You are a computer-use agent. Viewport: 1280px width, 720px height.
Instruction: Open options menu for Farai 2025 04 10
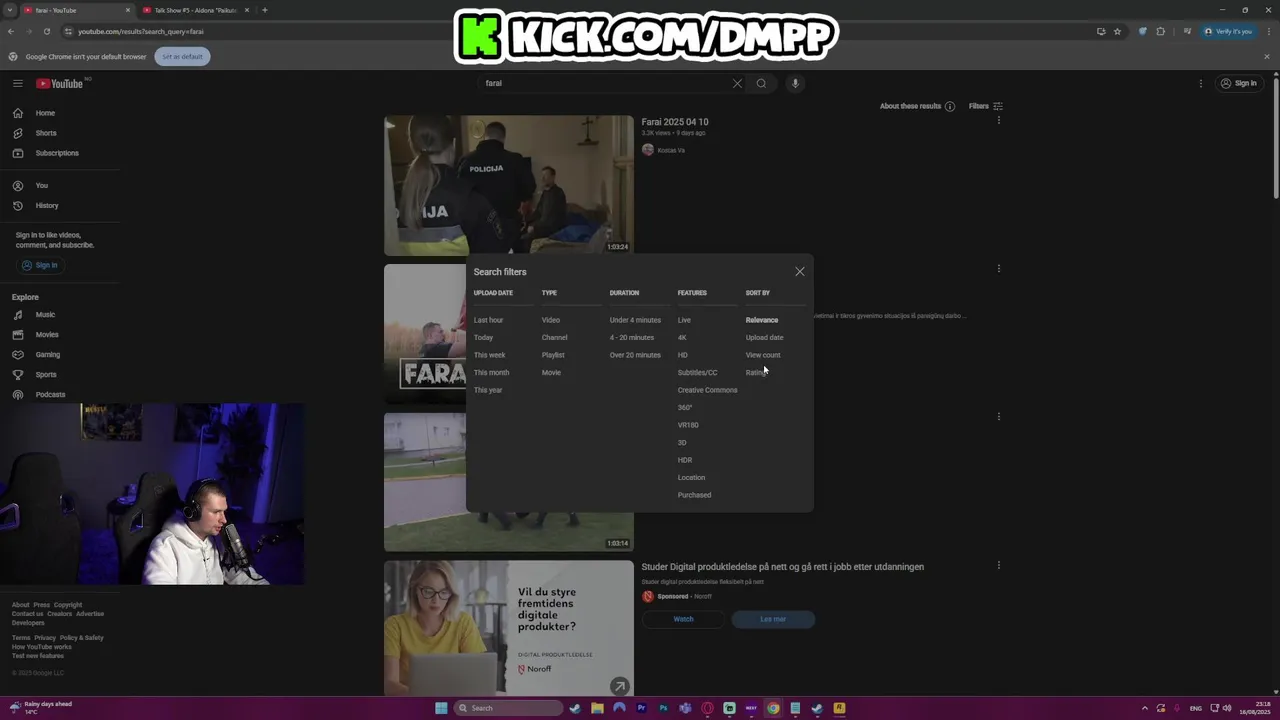tap(998, 121)
